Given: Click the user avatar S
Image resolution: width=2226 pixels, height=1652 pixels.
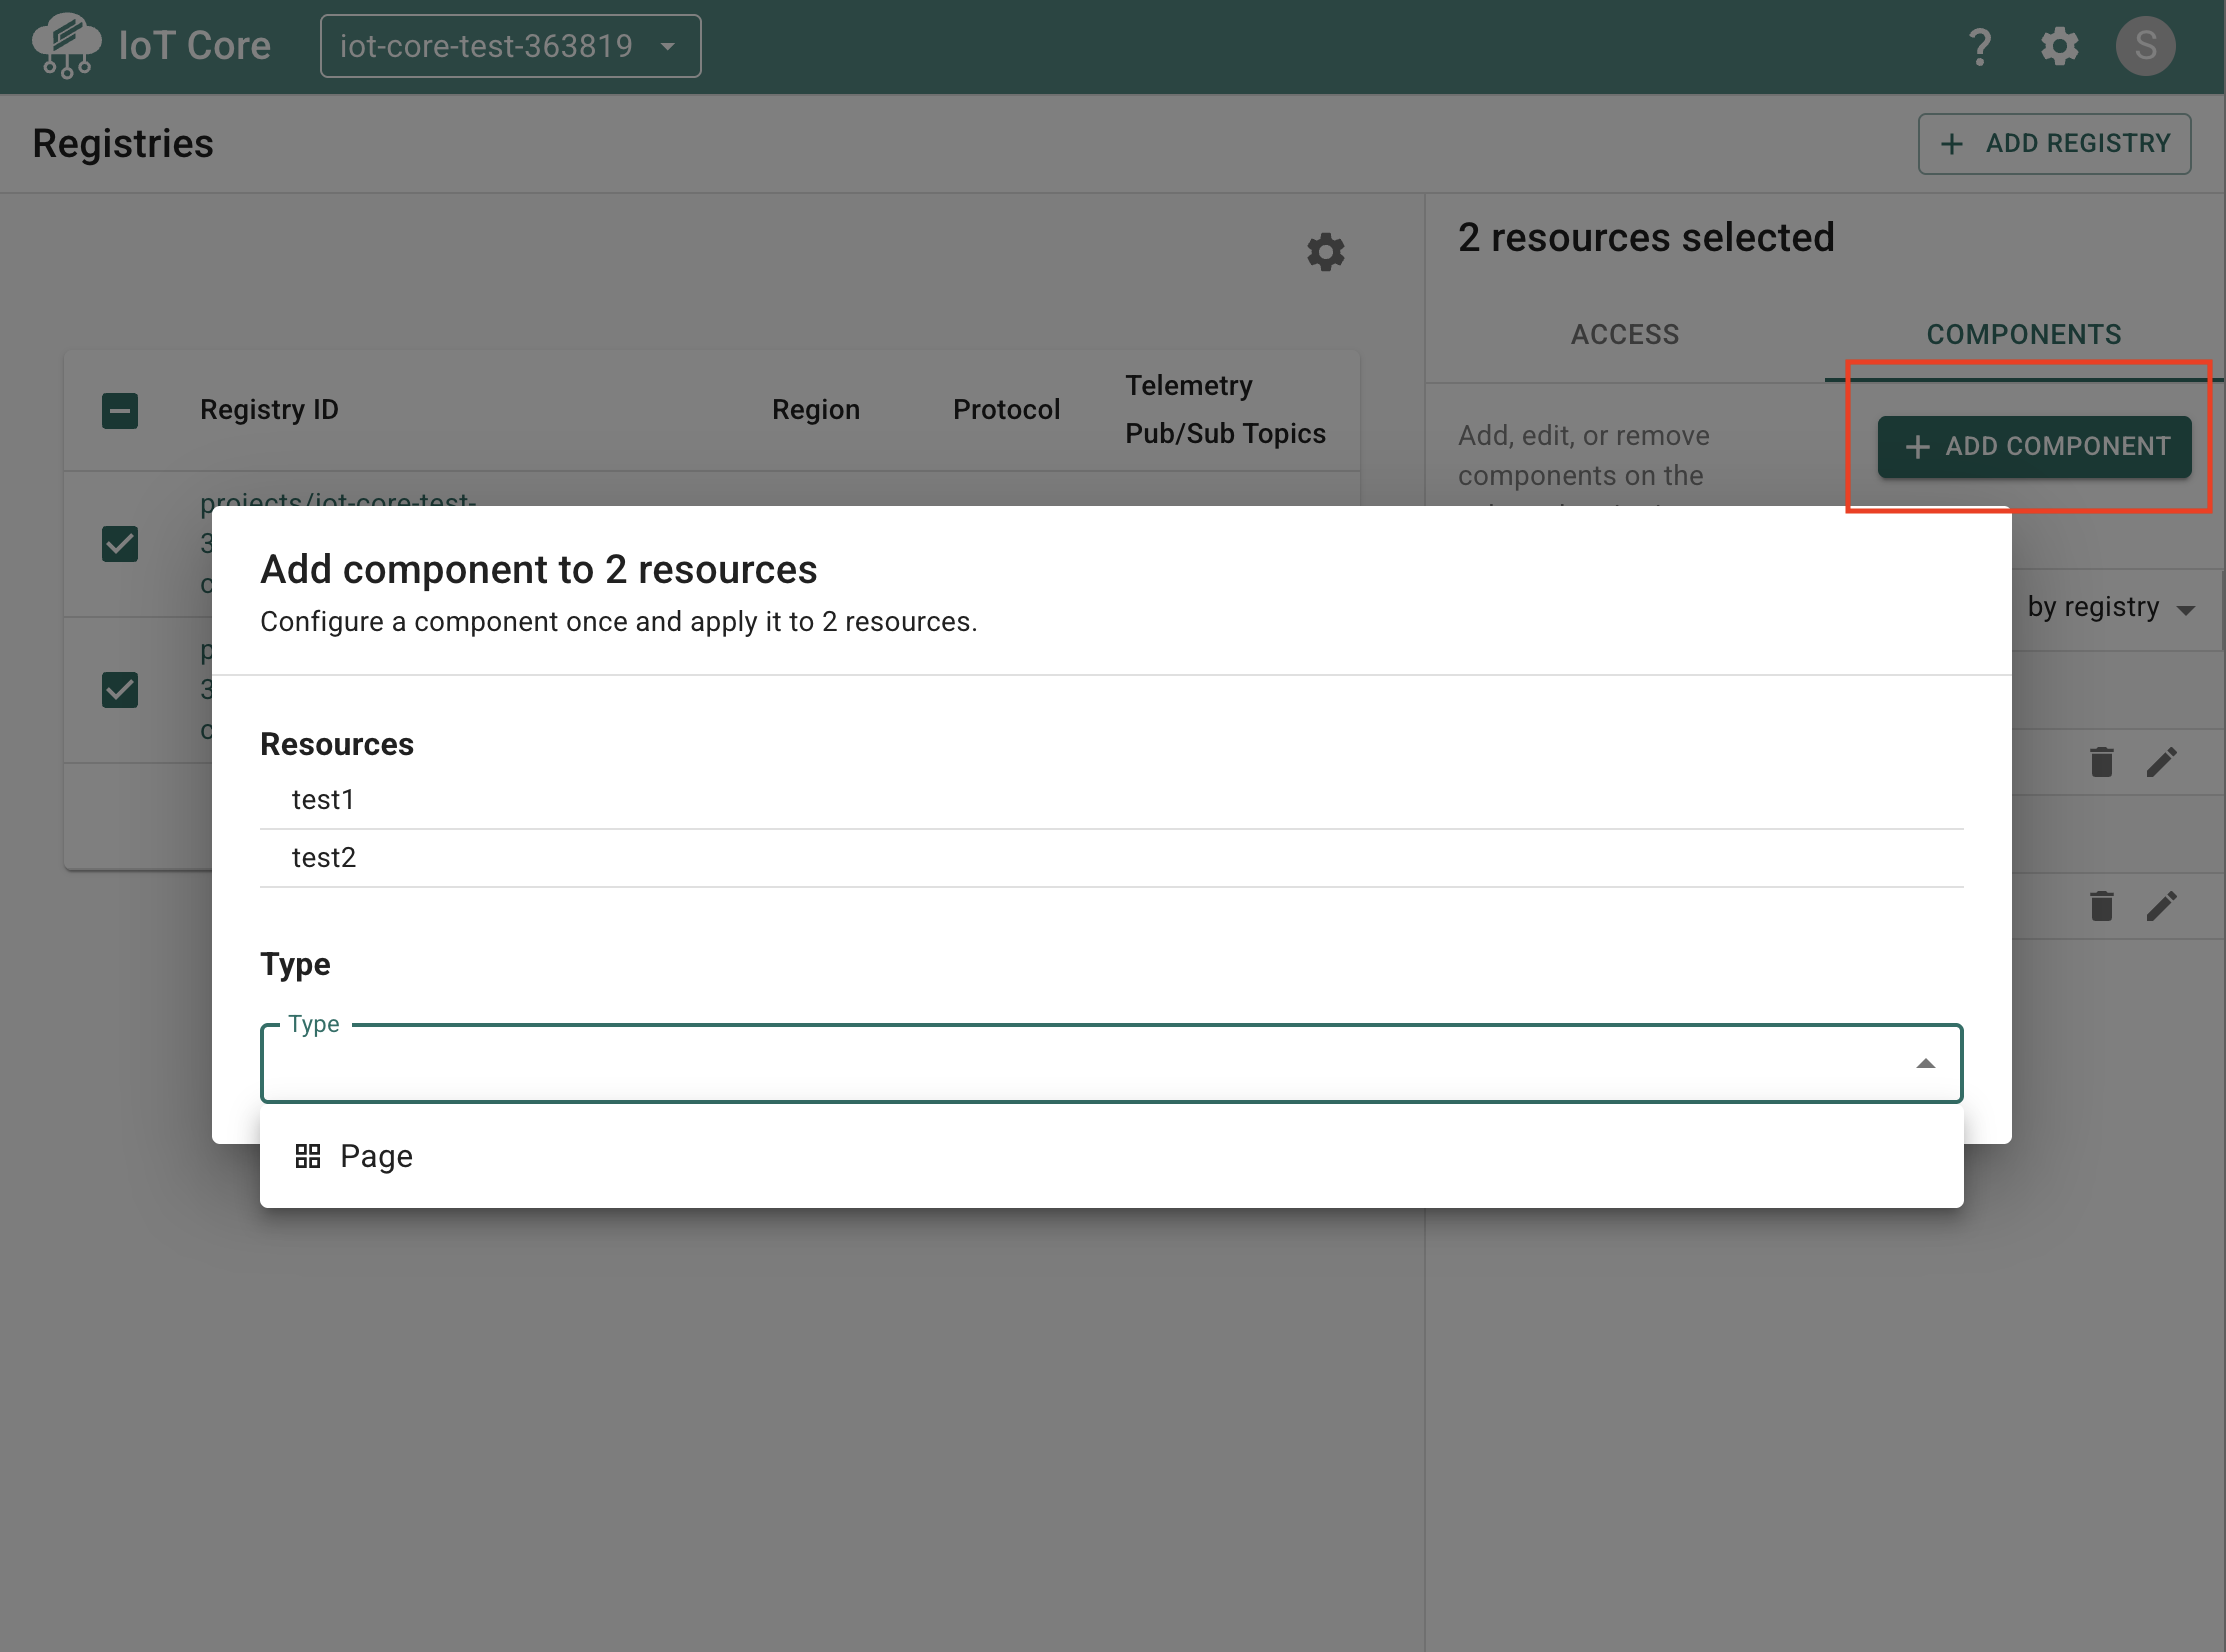Looking at the screenshot, I should 2145,46.
